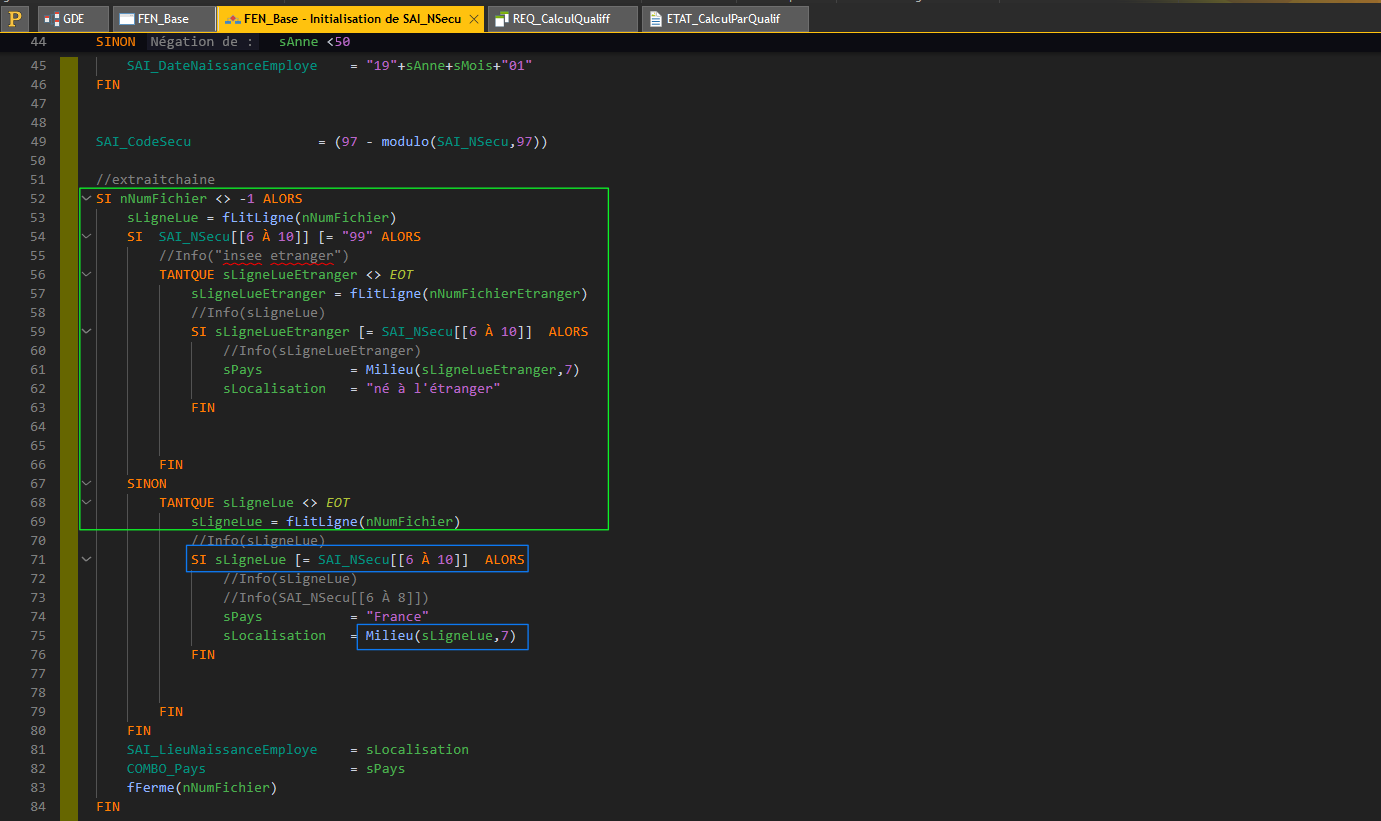This screenshot has height=821, width=1381.
Task: Collapse the SI nNumFichier block on line 52
Action: [x=87, y=199]
